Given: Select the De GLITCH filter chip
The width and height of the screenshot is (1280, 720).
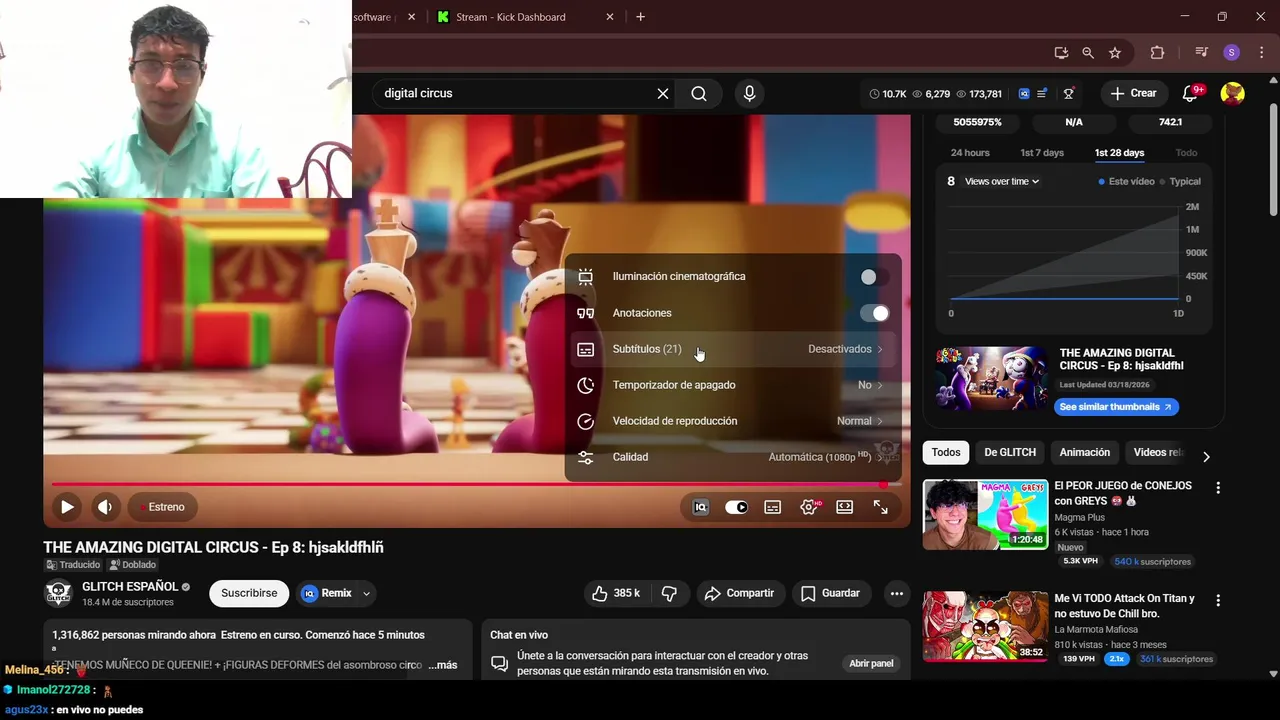Looking at the screenshot, I should pos(1010,453).
